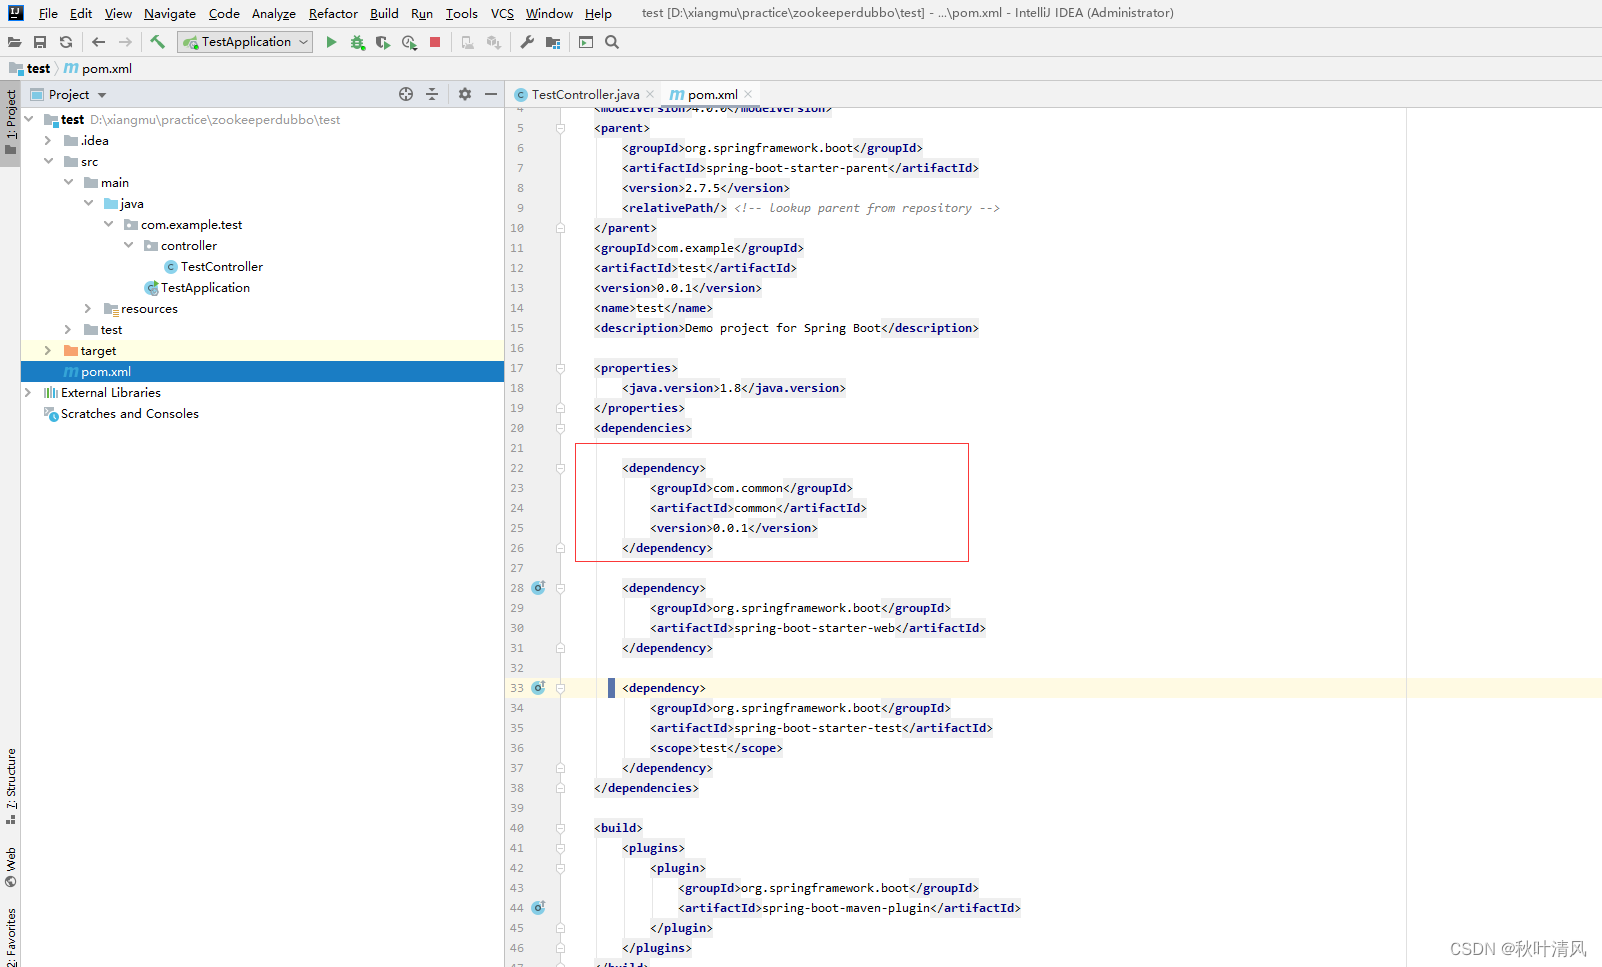Open the Navigate menu
This screenshot has width=1602, height=967.
pos(170,13)
